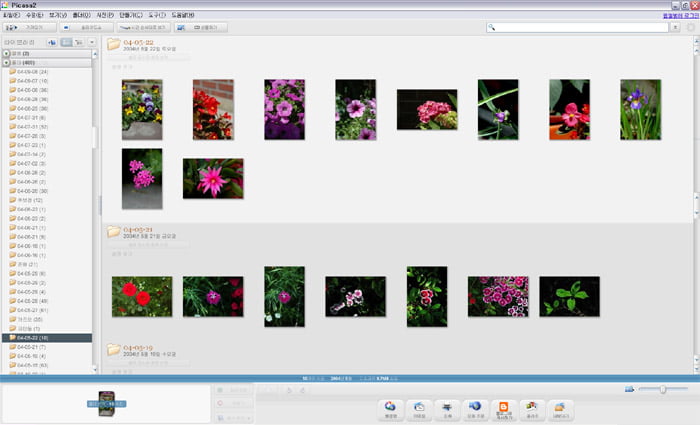Click inside the search box with magnifier
The image size is (700, 425).
click(x=577, y=27)
